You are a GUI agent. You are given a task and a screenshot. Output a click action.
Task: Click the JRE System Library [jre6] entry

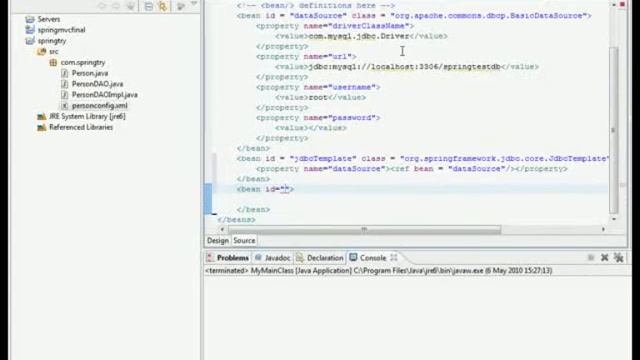click(x=87, y=116)
